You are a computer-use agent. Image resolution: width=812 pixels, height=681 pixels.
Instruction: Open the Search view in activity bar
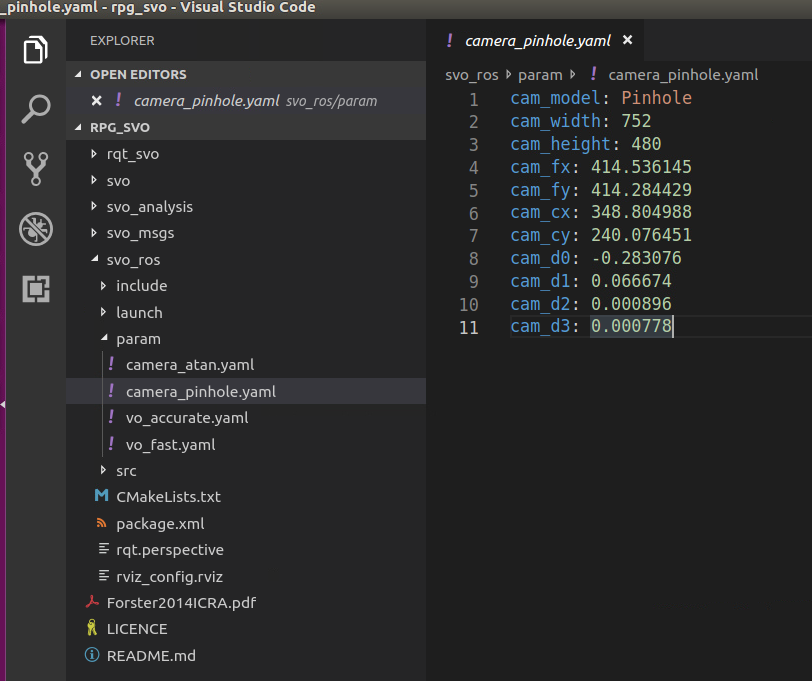(x=35, y=109)
